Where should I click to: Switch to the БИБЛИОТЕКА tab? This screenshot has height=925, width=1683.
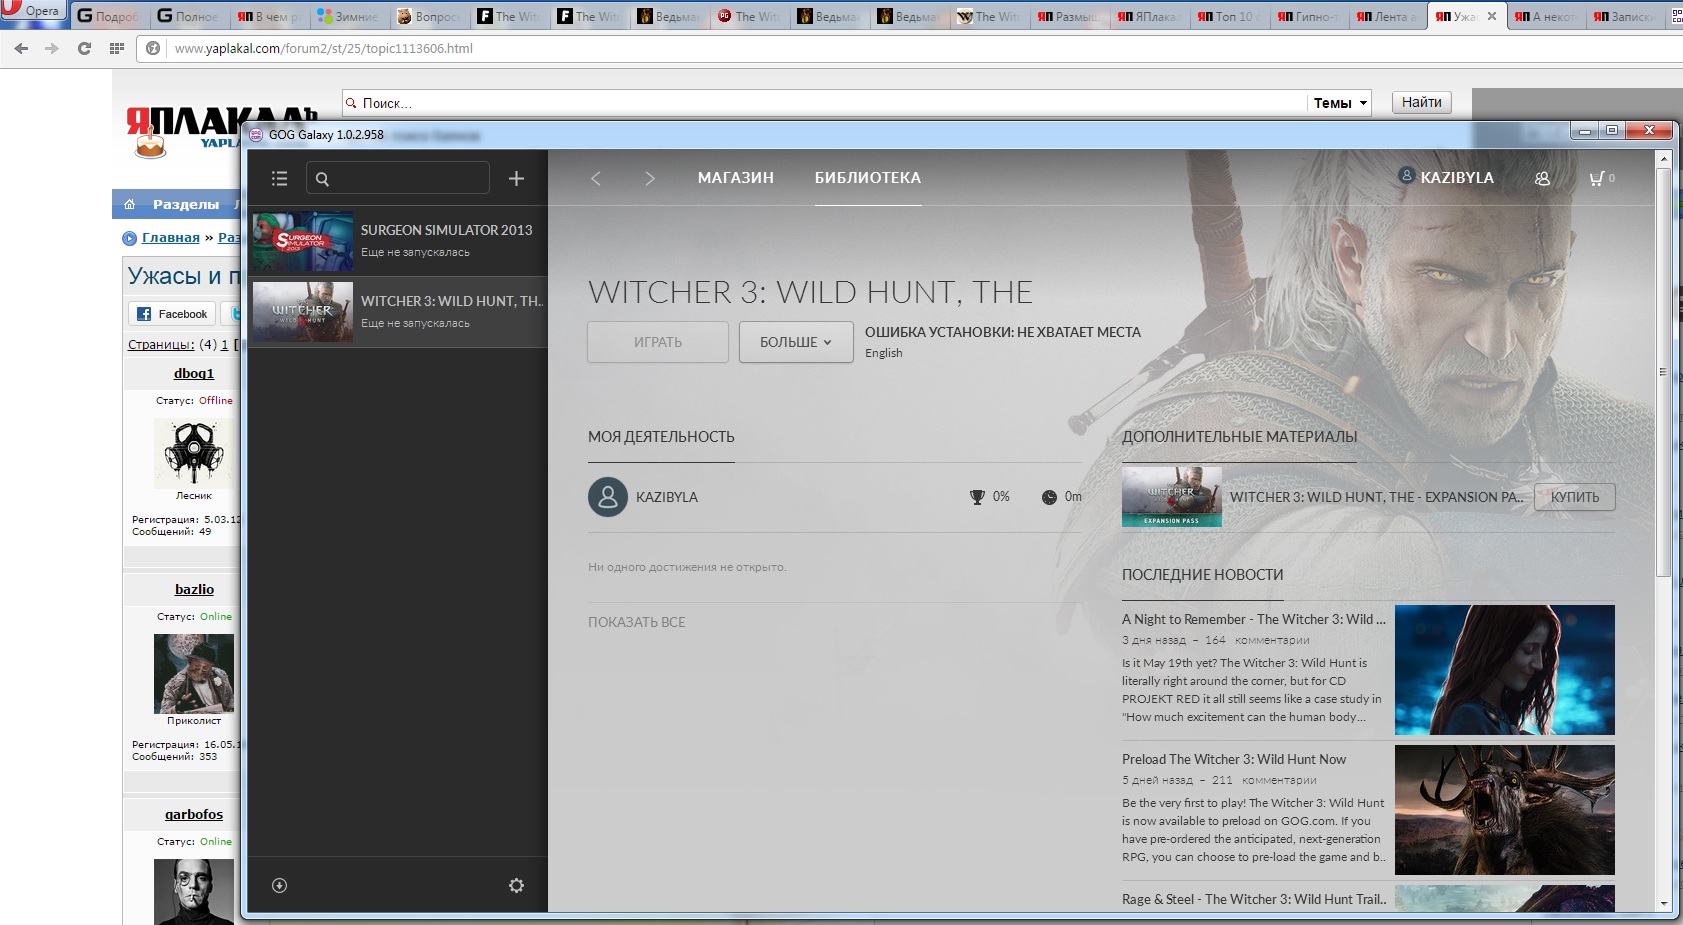pyautogui.click(x=868, y=178)
